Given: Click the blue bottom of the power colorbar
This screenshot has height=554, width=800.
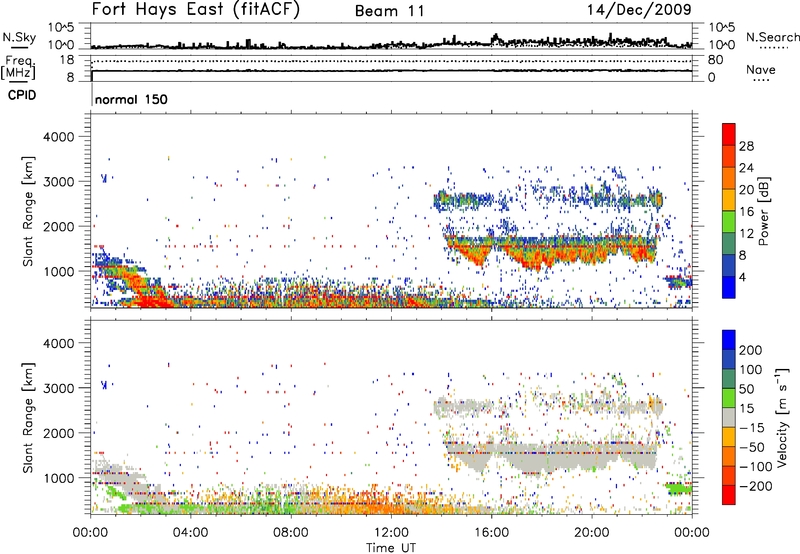Looking at the screenshot, I should coord(729,287).
